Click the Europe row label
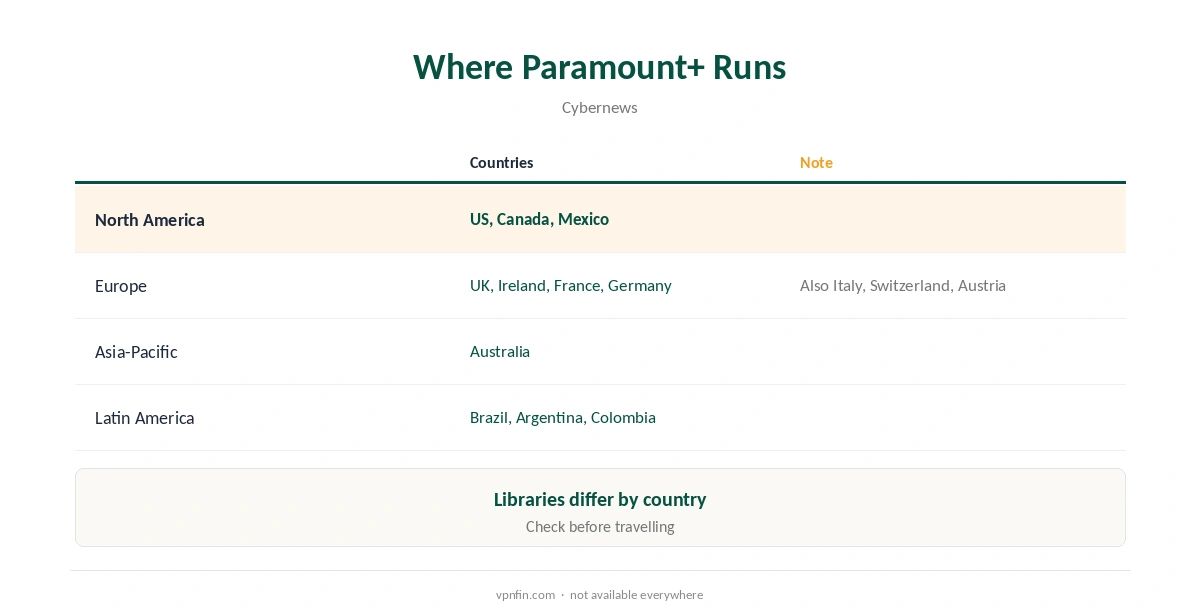 pos(121,286)
